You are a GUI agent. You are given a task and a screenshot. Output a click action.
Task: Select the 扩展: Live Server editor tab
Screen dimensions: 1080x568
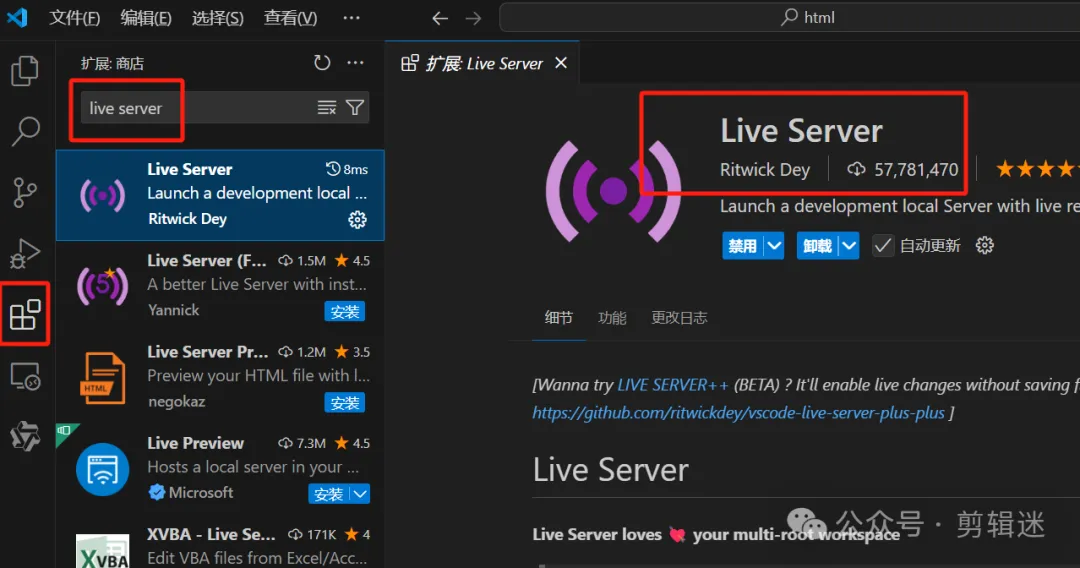[482, 63]
